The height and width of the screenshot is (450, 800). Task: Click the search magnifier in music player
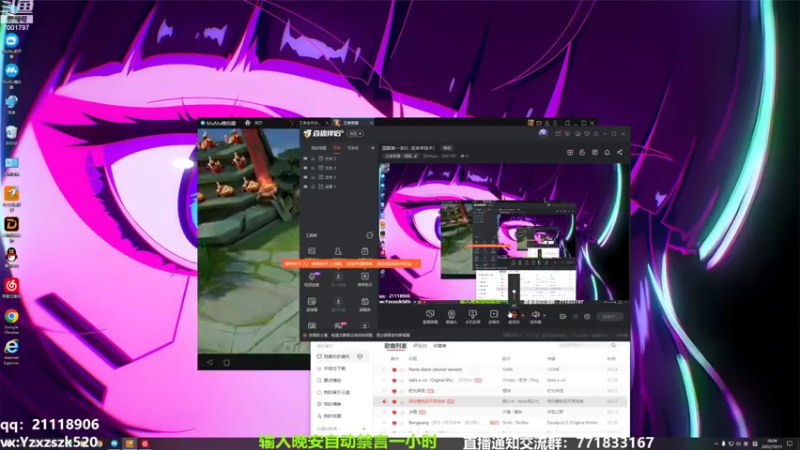coord(613,345)
